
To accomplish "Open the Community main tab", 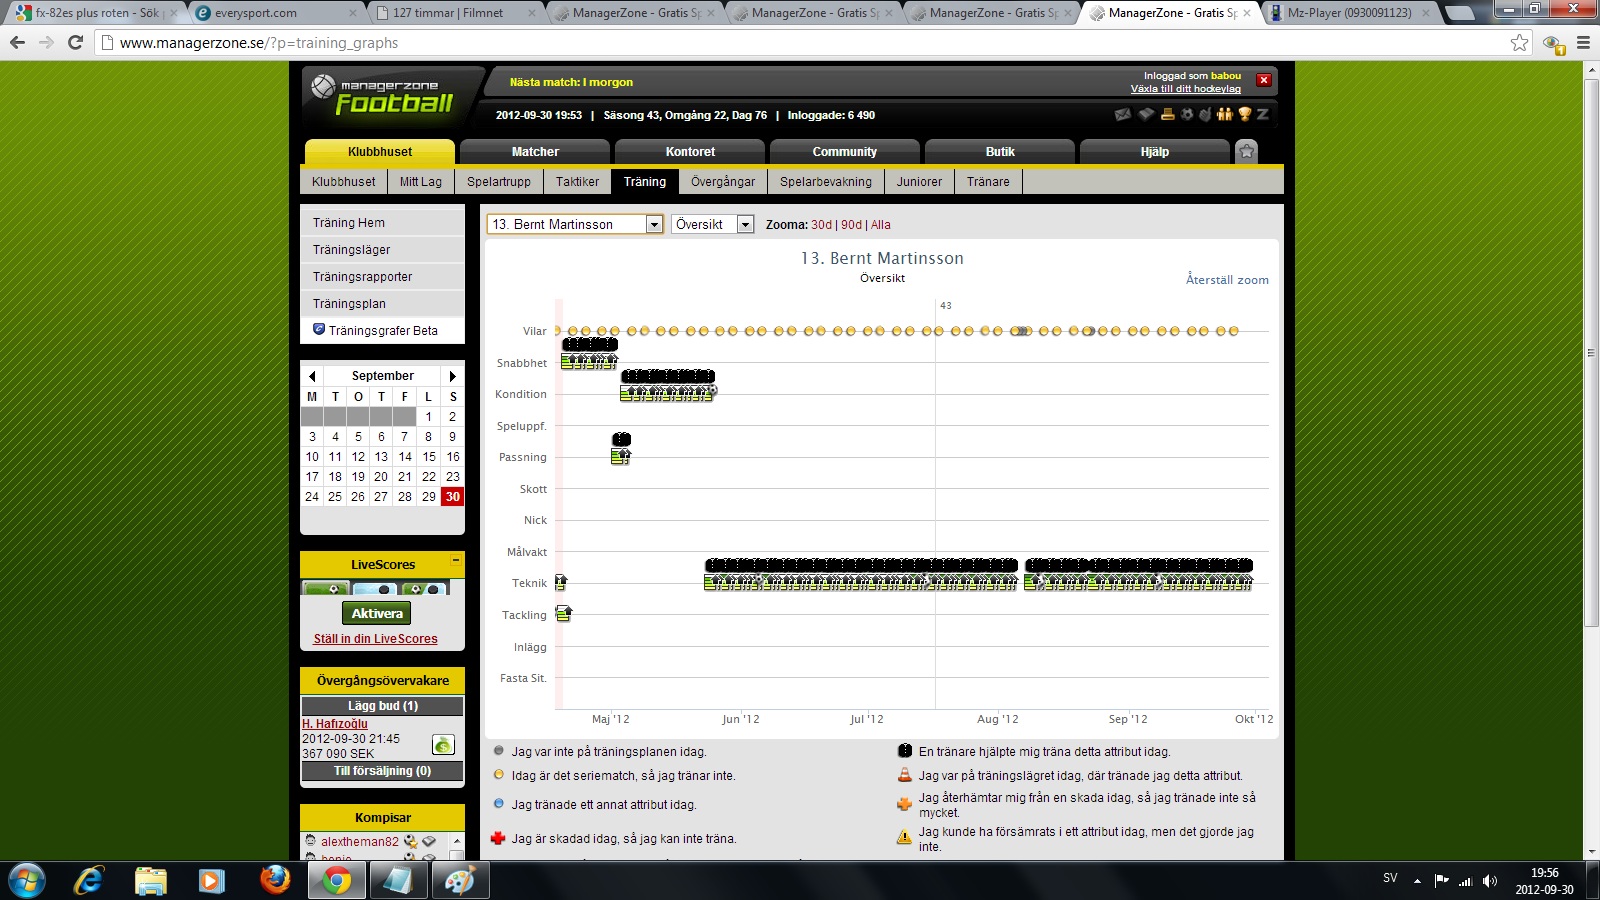I will point(845,152).
